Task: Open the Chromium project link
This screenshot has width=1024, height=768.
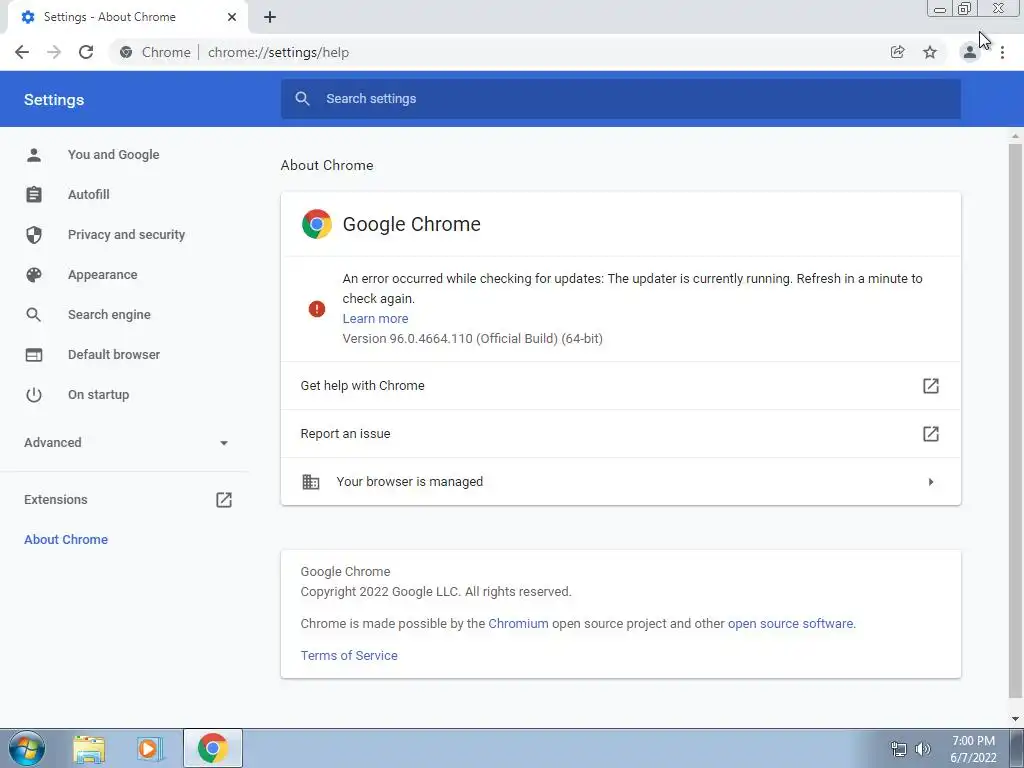Action: 519,624
